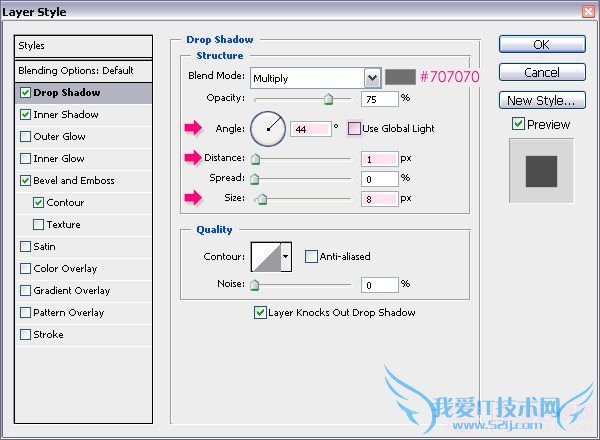Viewport: 600px width, 440px height.
Task: Toggle the Preview checkbox
Action: 518,124
